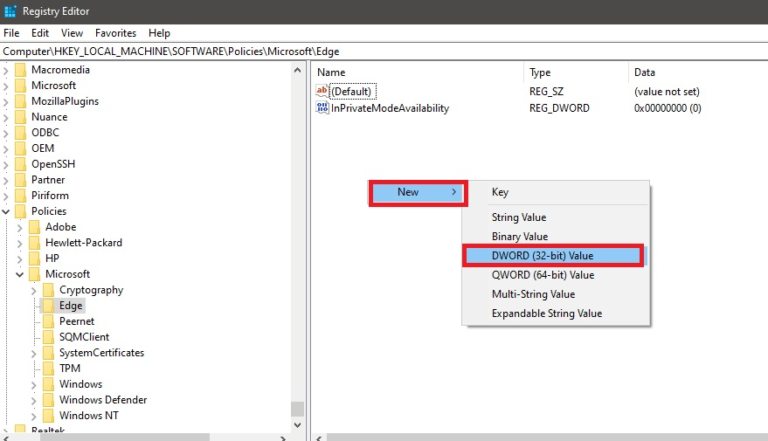Click the tree pane vertical scrollbar thumb
768x441 pixels.
pyautogui.click(x=297, y=409)
